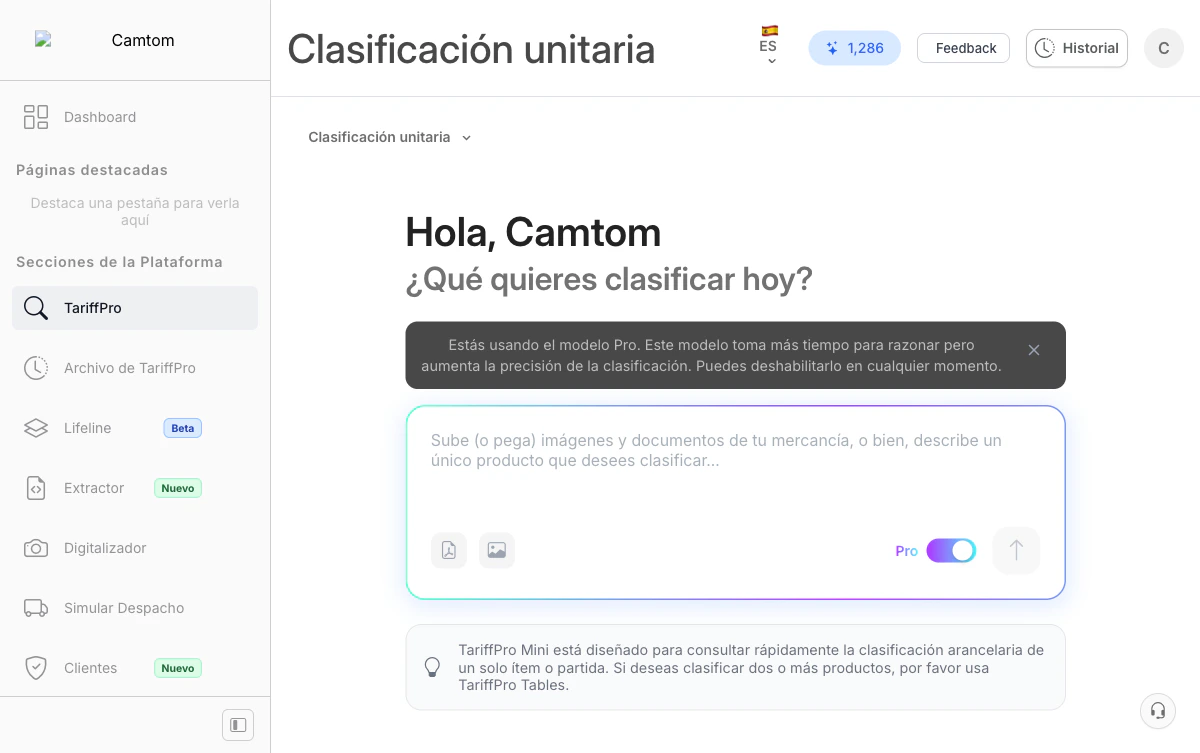Send Feedback about the platform
The height and width of the screenshot is (753, 1200).
(962, 47)
